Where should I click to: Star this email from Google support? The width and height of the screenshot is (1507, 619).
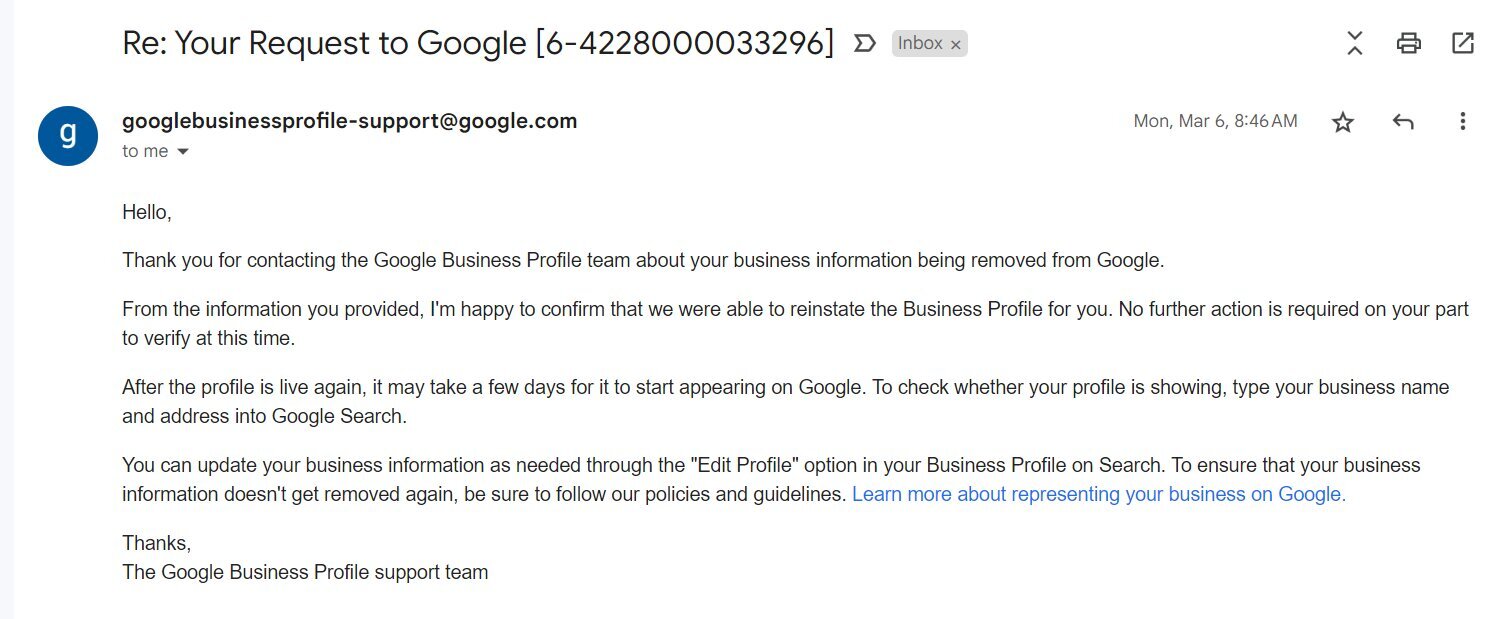(1343, 122)
